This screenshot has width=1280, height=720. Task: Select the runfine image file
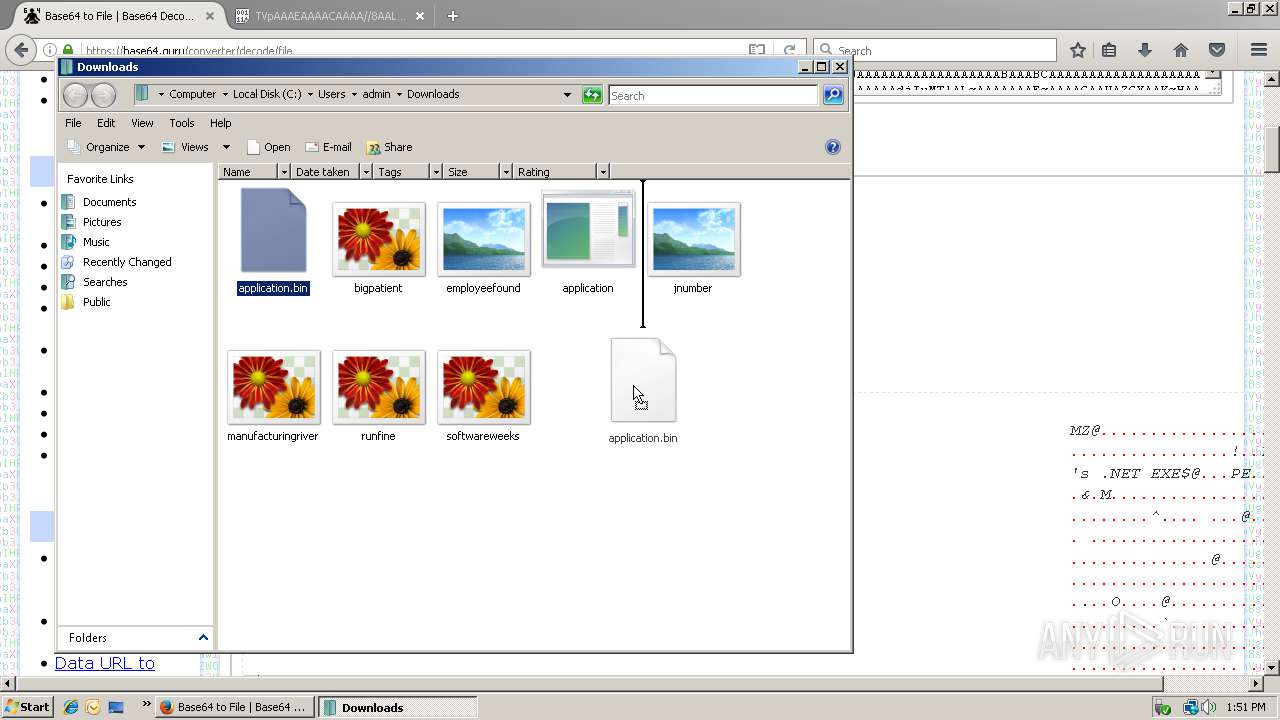pyautogui.click(x=379, y=387)
